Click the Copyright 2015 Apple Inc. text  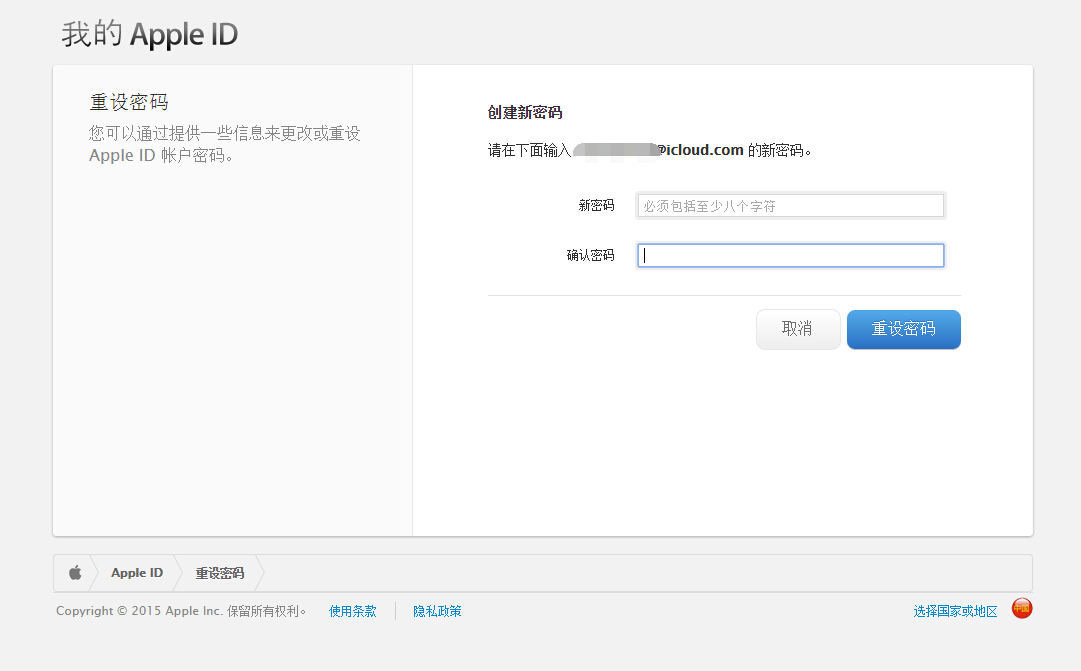tap(181, 611)
